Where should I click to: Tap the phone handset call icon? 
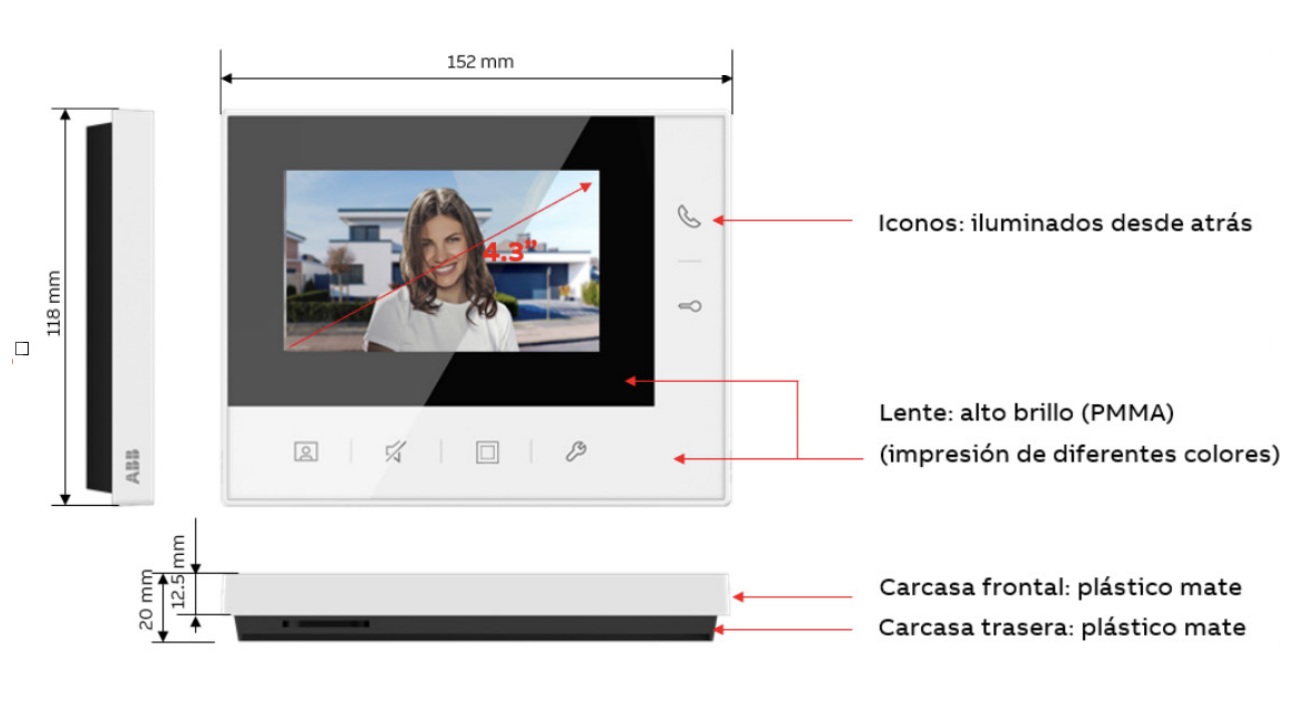689,217
